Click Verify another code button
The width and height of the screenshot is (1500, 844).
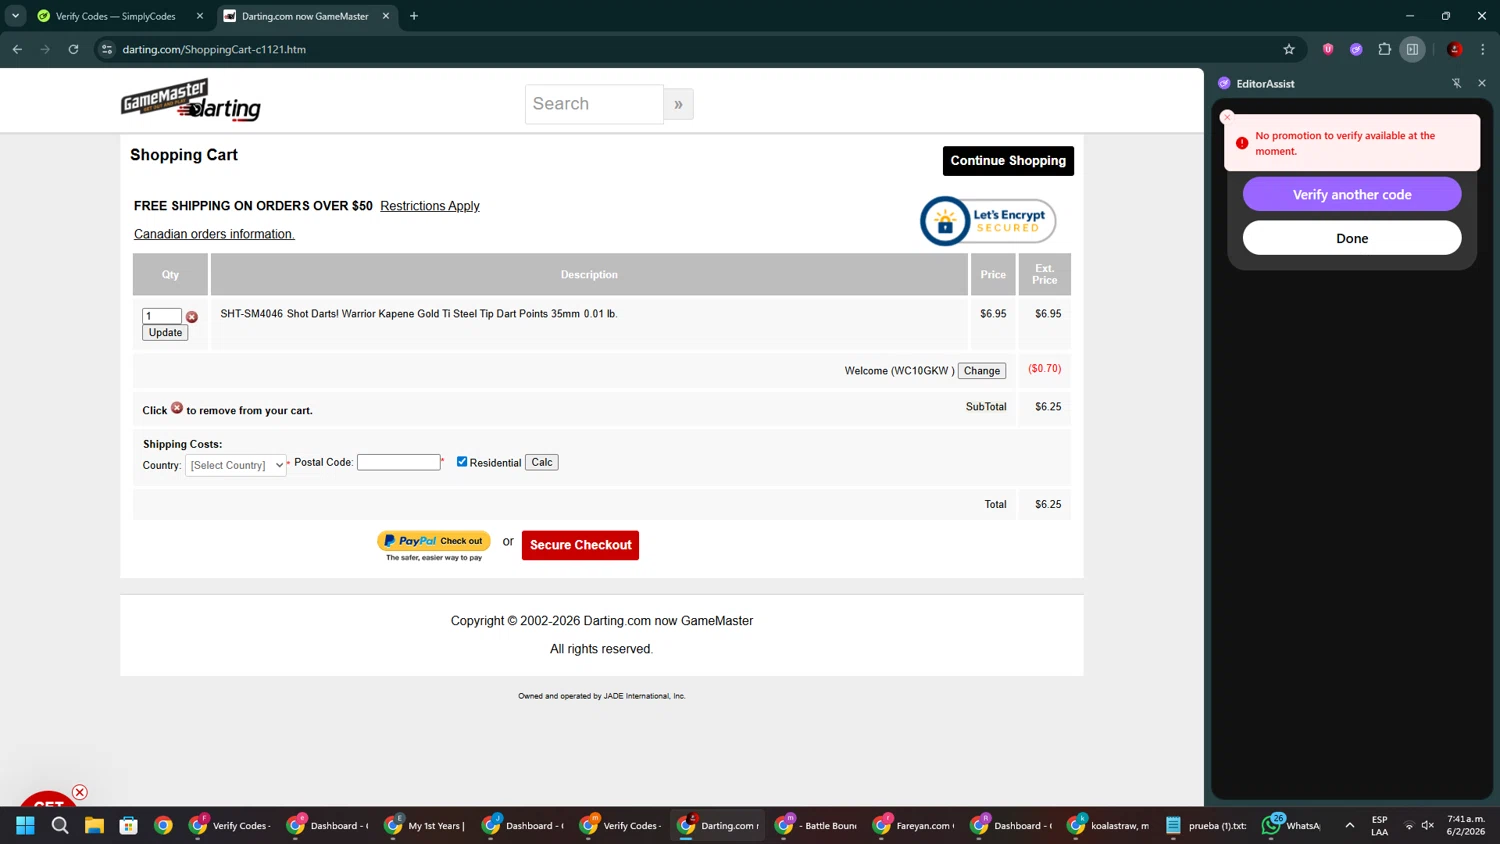[1352, 194]
